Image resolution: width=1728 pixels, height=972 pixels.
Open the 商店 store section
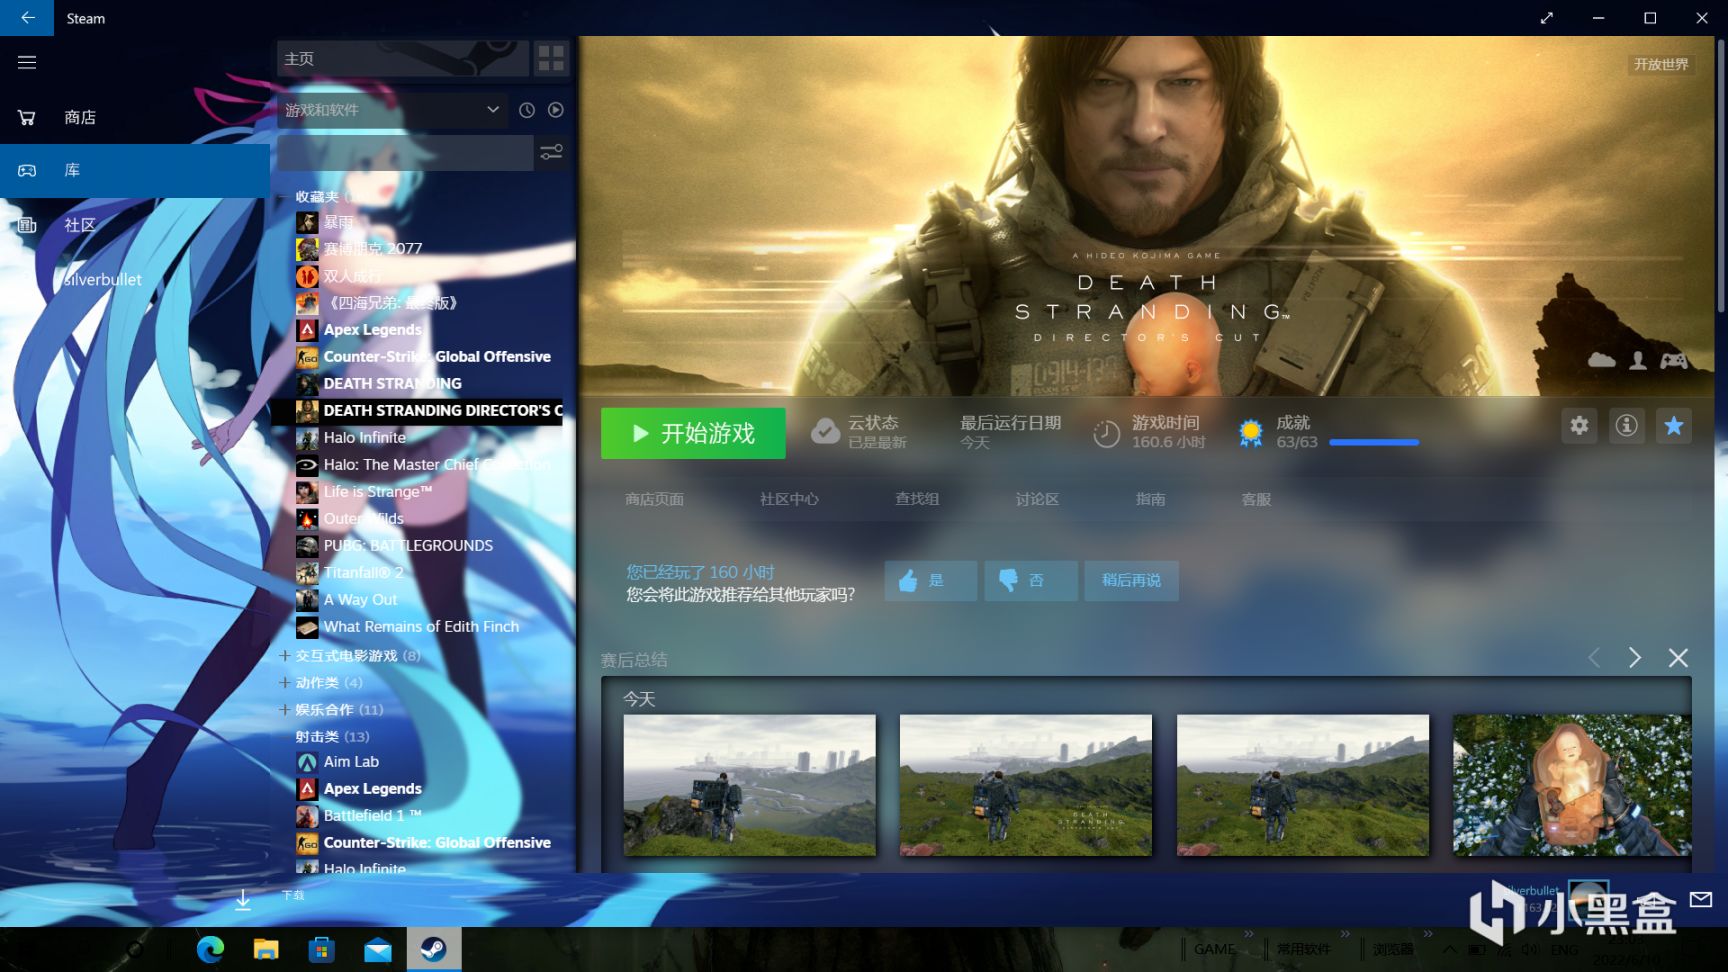[x=135, y=117]
